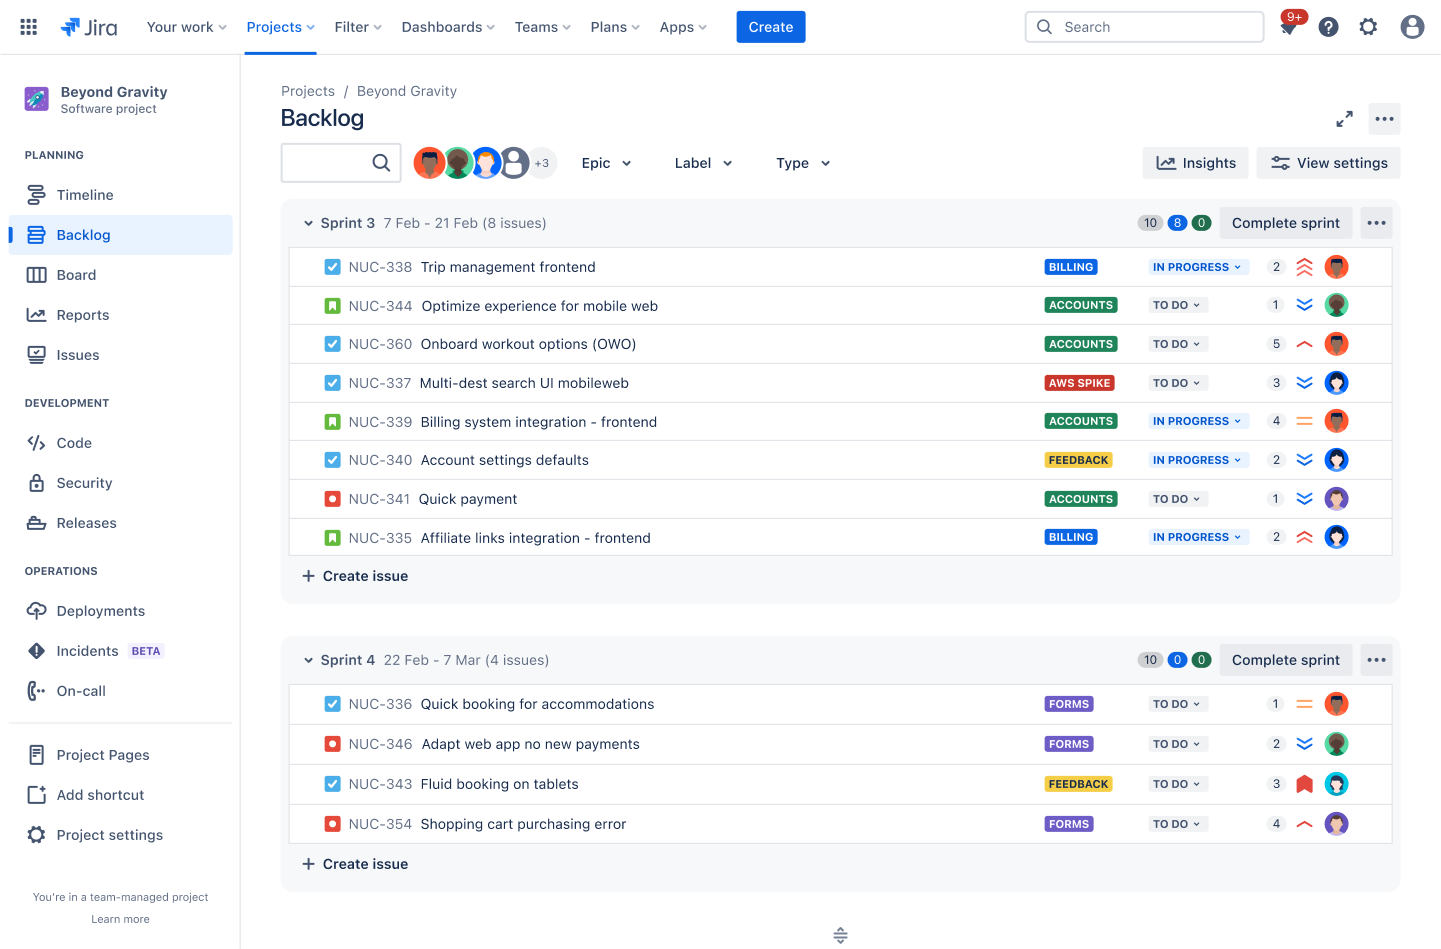Click the BILLING epic label on NUC-338
This screenshot has height=949, width=1441.
click(1070, 267)
